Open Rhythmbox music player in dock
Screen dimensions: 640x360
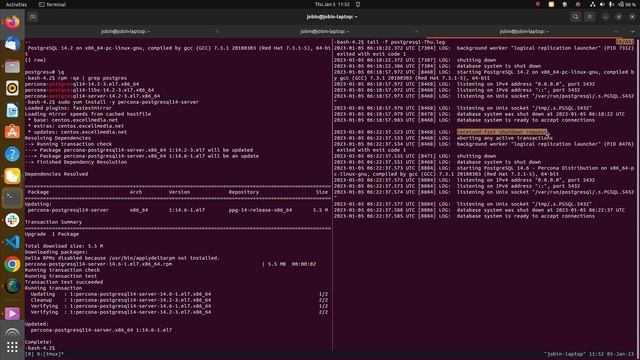click(12, 88)
